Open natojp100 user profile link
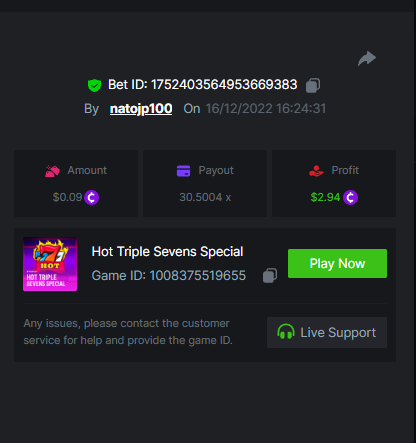This screenshot has height=443, width=416. coord(141,109)
